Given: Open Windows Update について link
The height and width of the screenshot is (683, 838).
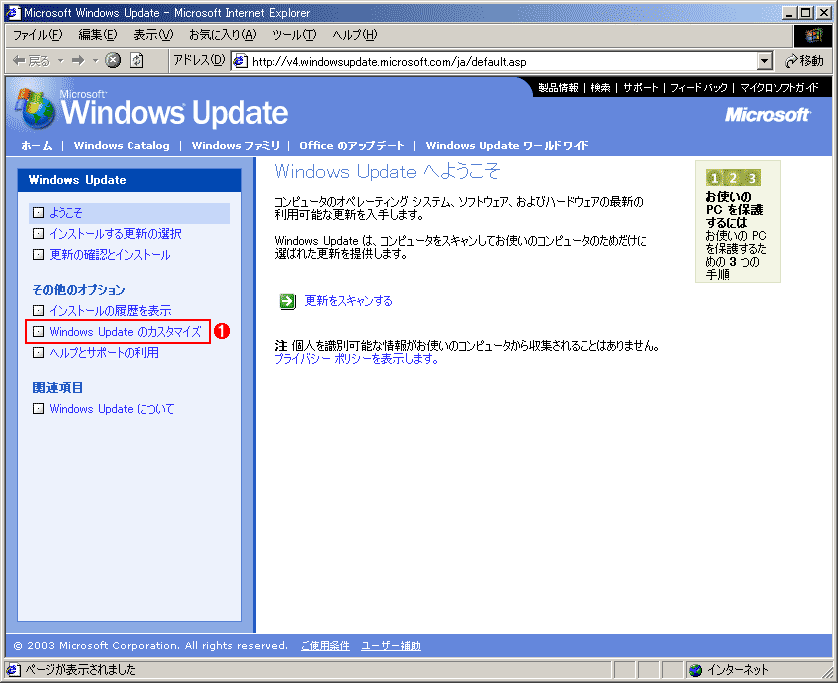Looking at the screenshot, I should point(112,409).
